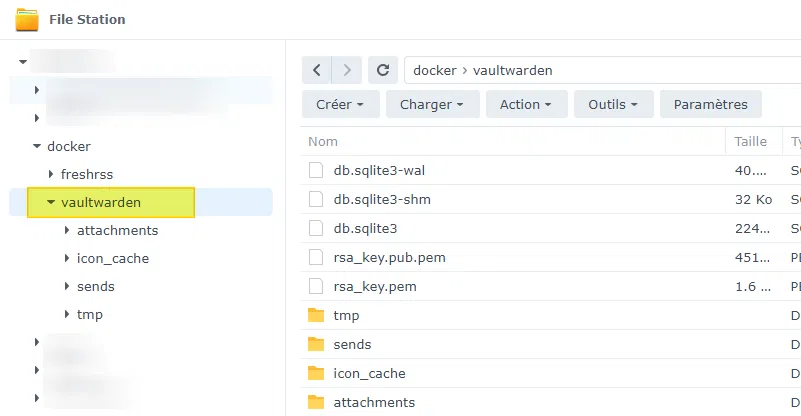Viewport: 801px width, 416px height.
Task: Select the sends folder name in list
Action: point(352,344)
